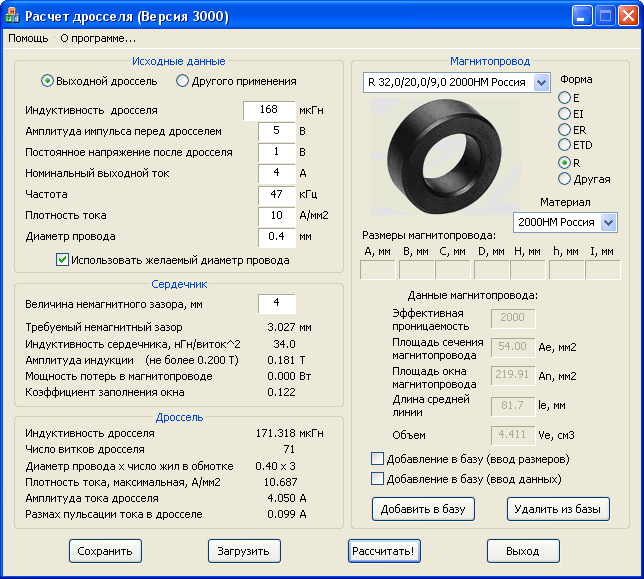This screenshot has width=644, height=579.
Task: Click the Номинальный выходной ток field
Action: pos(277,173)
